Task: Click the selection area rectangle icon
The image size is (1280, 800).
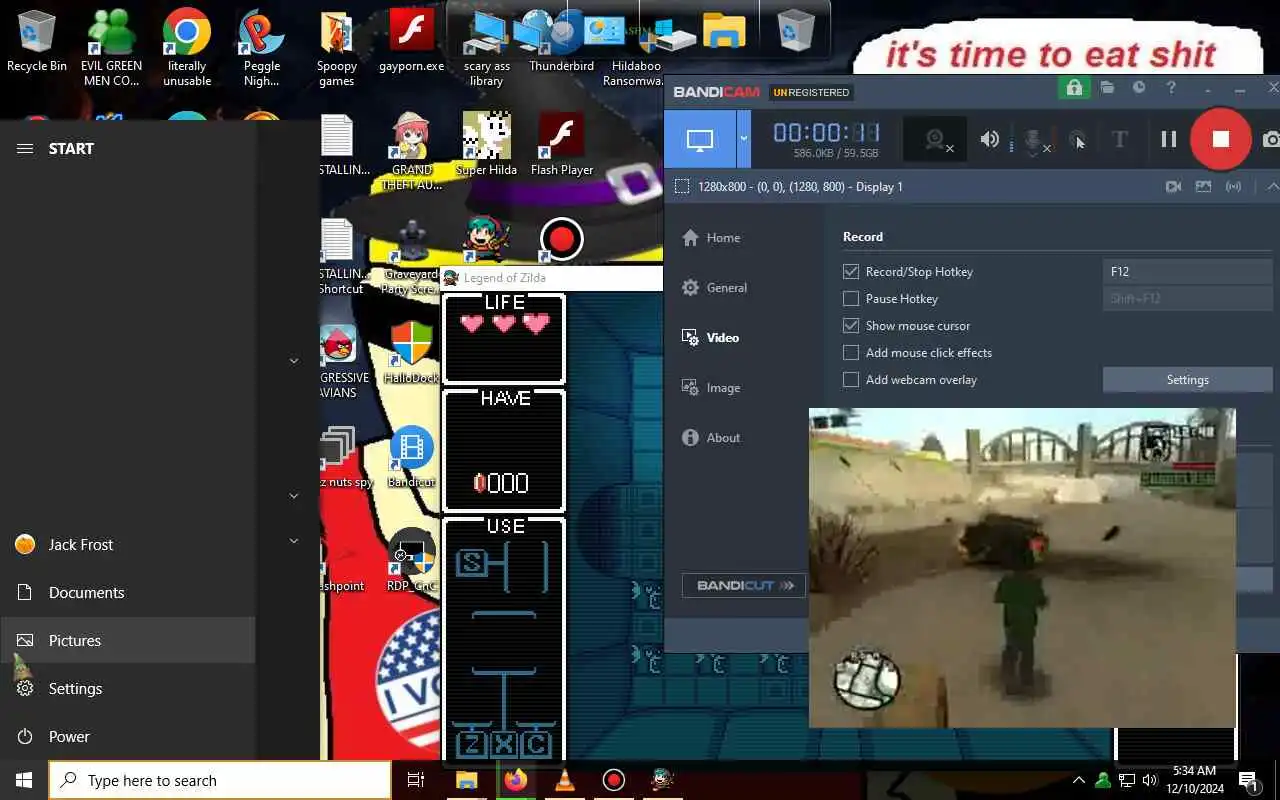Action: (x=682, y=186)
